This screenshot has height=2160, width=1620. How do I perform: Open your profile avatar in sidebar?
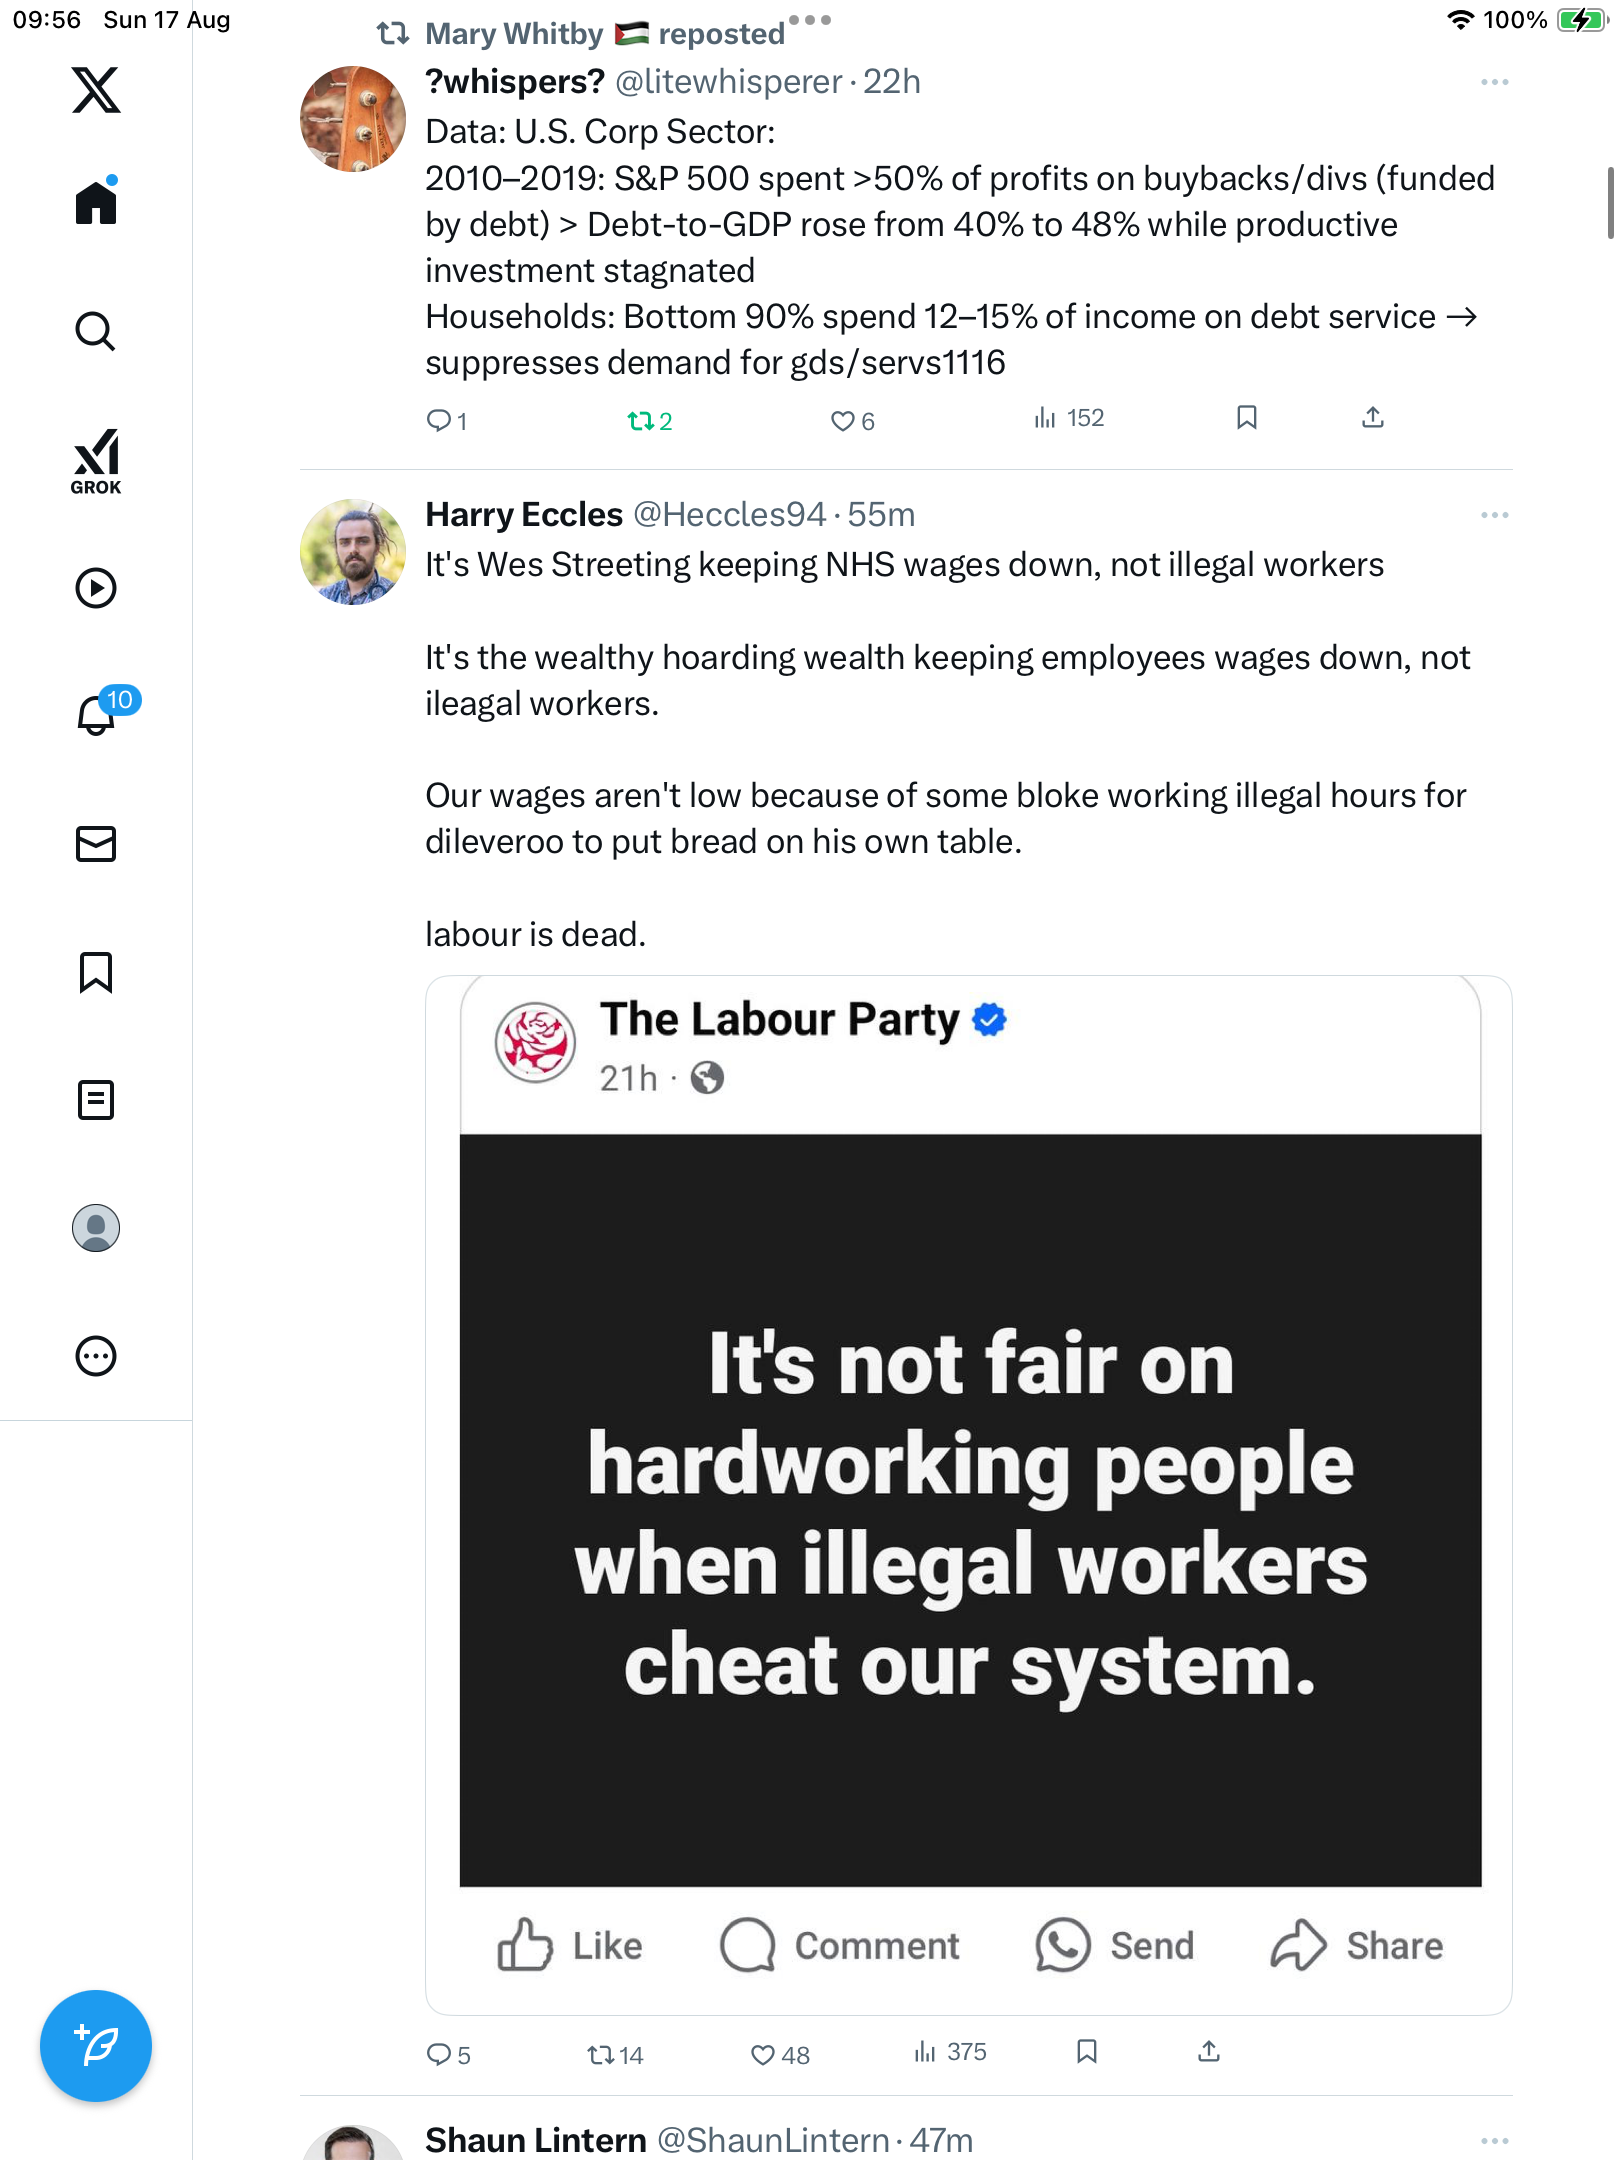96,1228
